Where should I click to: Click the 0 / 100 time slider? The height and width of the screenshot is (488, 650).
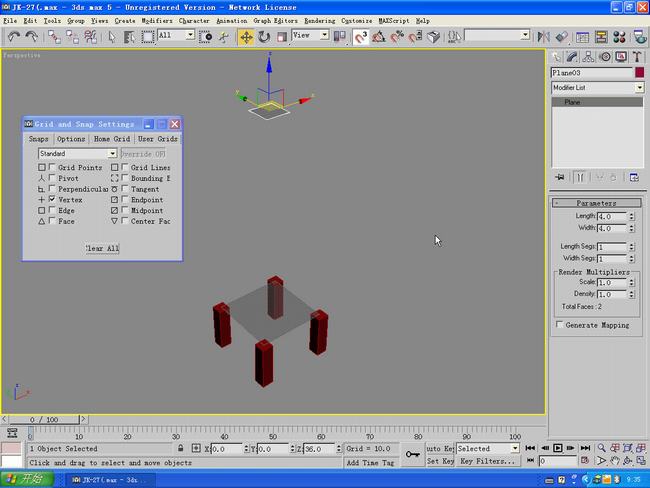44,419
